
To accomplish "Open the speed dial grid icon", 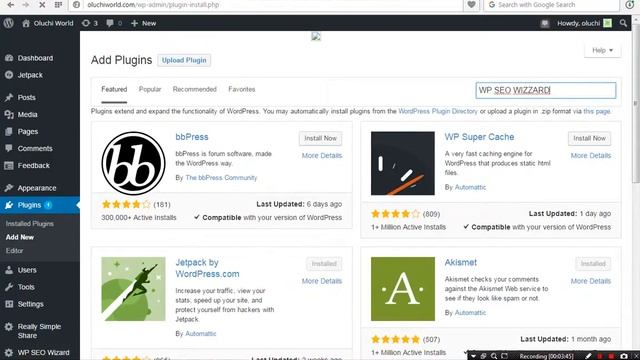I will [58, 4].
